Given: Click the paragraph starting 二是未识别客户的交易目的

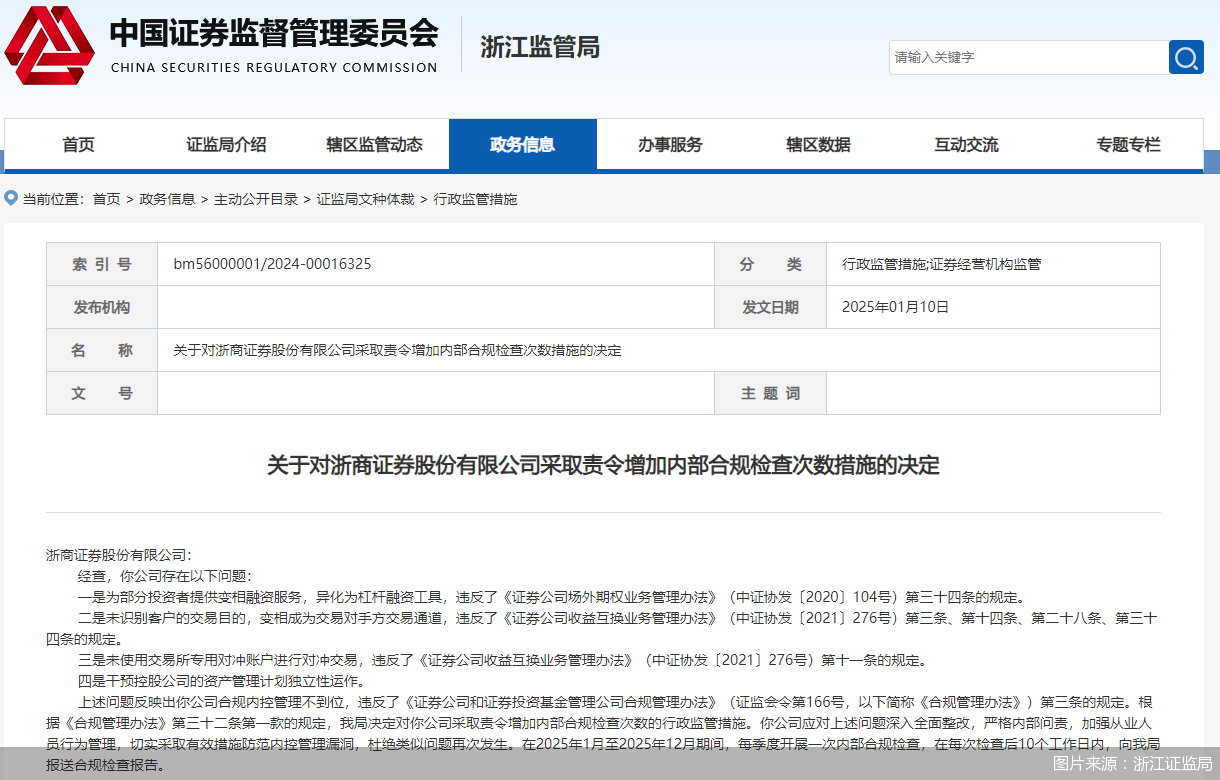Looking at the screenshot, I should click(x=601, y=628).
